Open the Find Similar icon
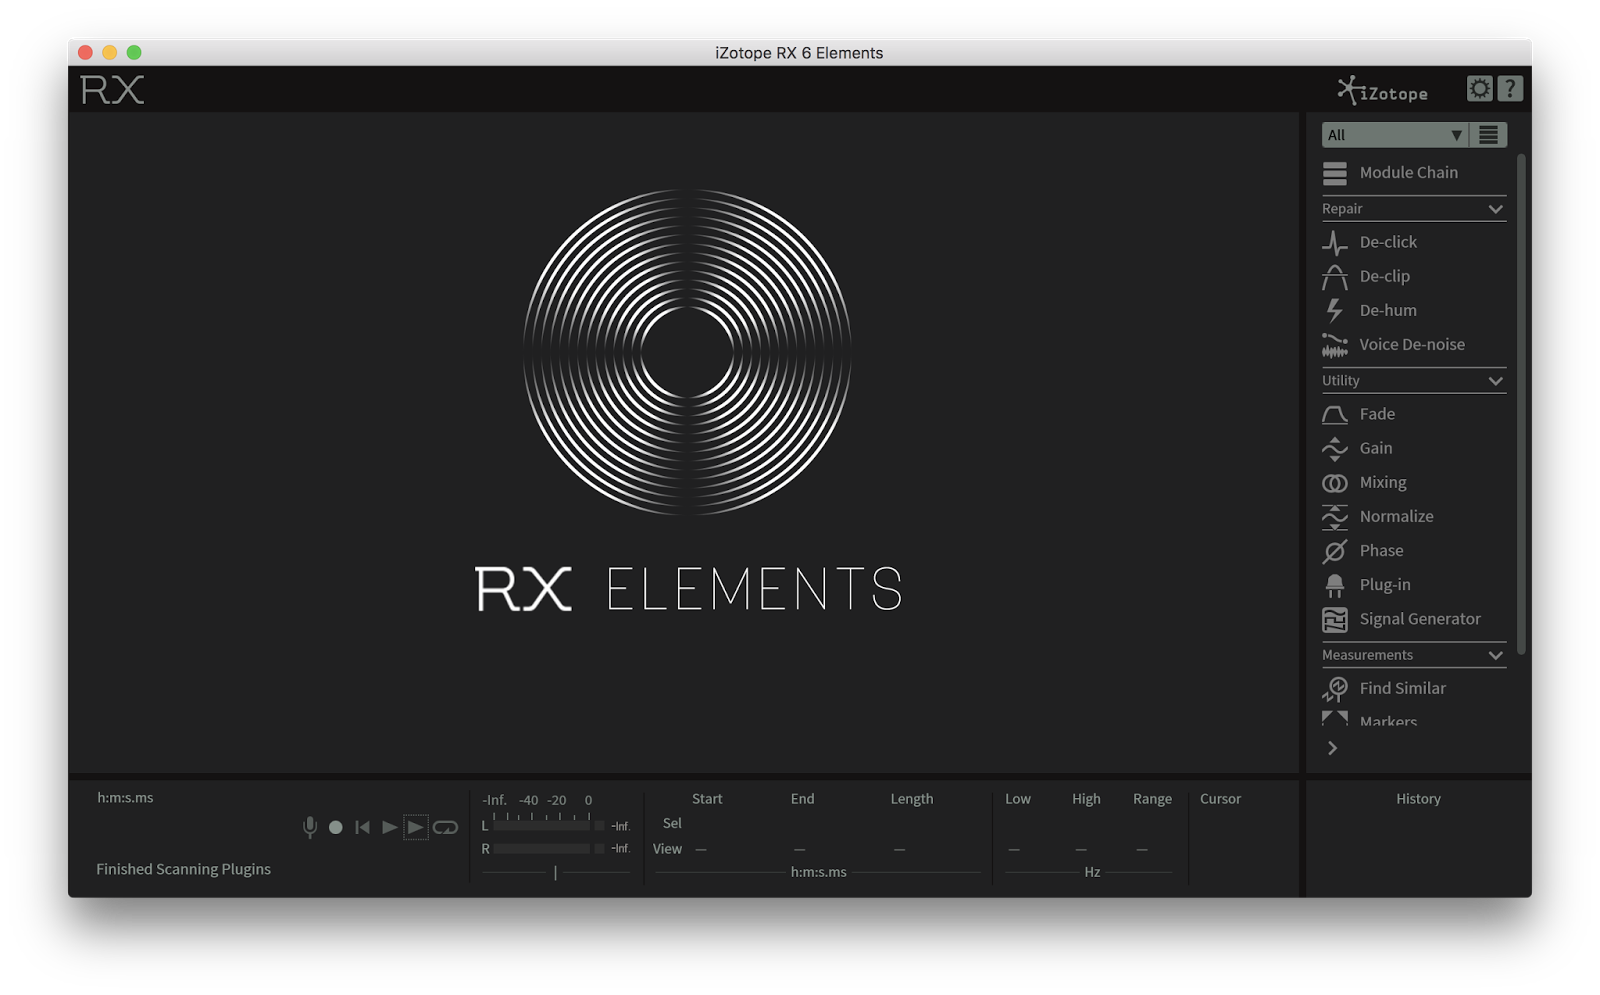This screenshot has height=995, width=1600. pyautogui.click(x=1334, y=689)
